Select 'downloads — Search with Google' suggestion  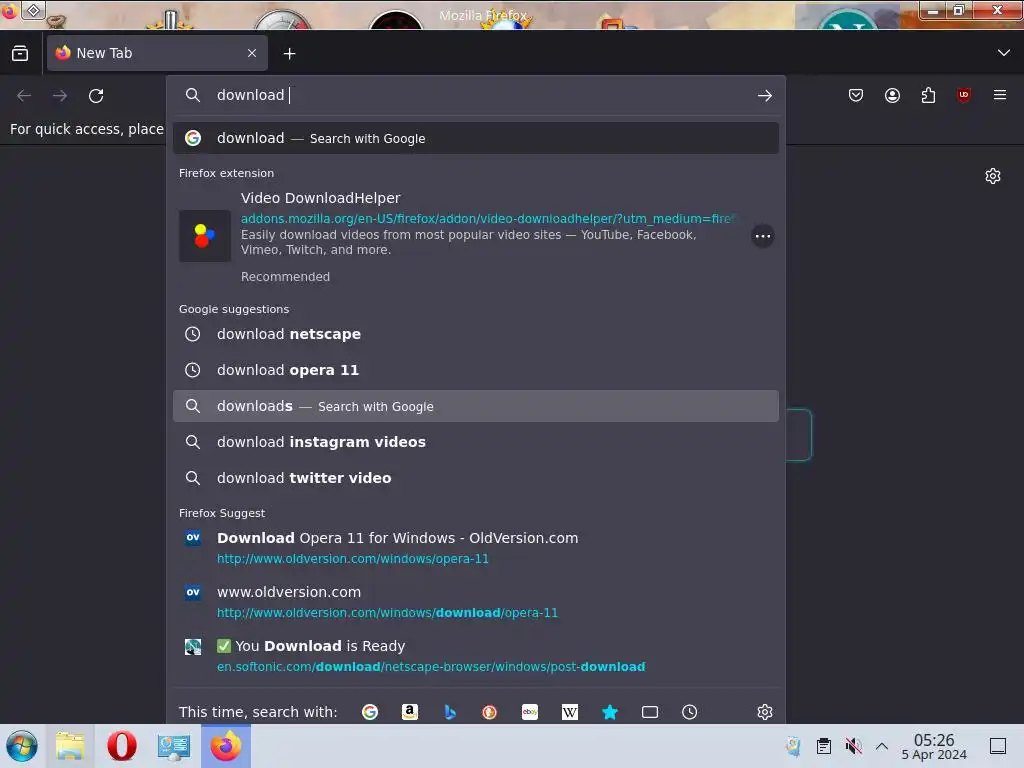point(475,406)
